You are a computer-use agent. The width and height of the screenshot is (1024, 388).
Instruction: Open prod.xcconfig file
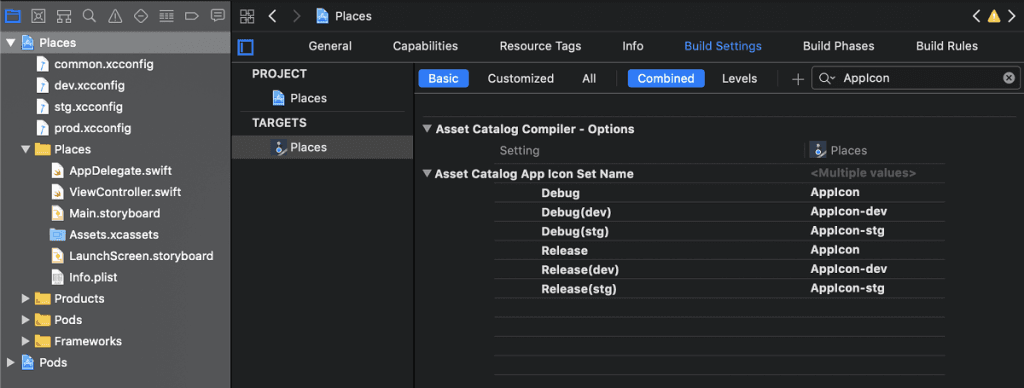(x=93, y=128)
